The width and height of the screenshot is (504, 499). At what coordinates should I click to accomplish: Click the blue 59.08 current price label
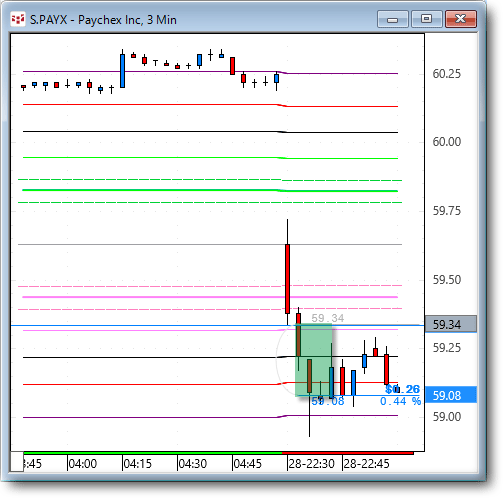coord(451,395)
